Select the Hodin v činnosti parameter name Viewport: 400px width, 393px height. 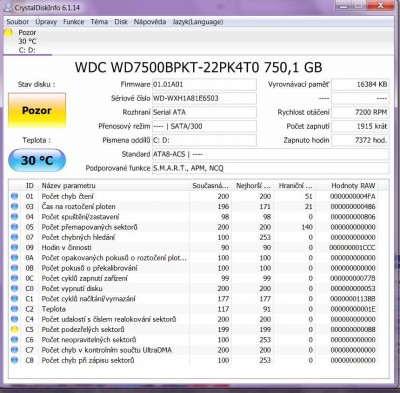[x=66, y=248]
